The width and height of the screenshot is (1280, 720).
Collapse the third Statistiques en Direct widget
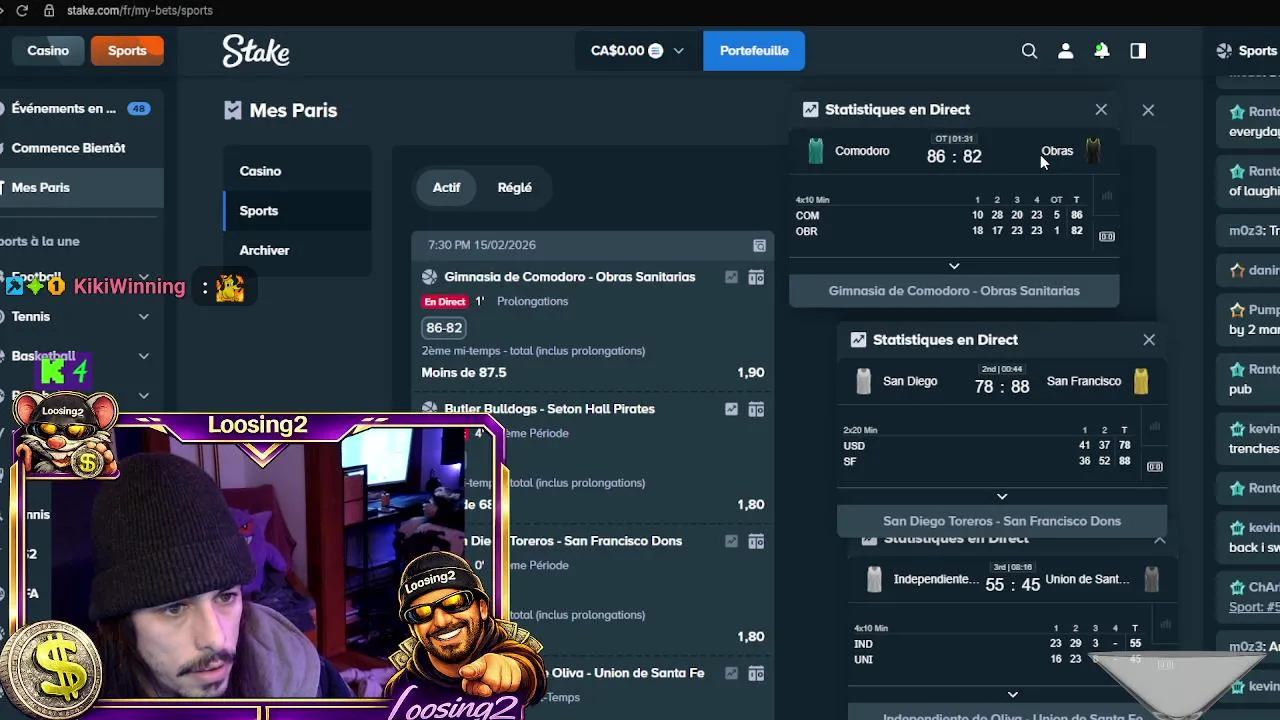1160,540
